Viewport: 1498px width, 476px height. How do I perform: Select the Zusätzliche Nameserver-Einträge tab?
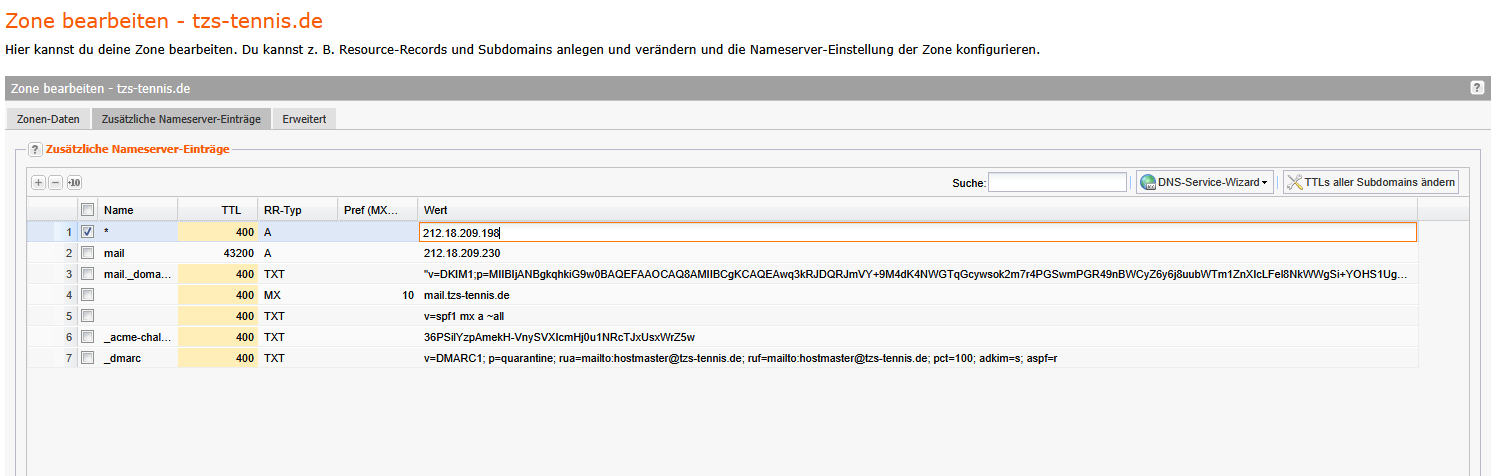click(x=181, y=119)
